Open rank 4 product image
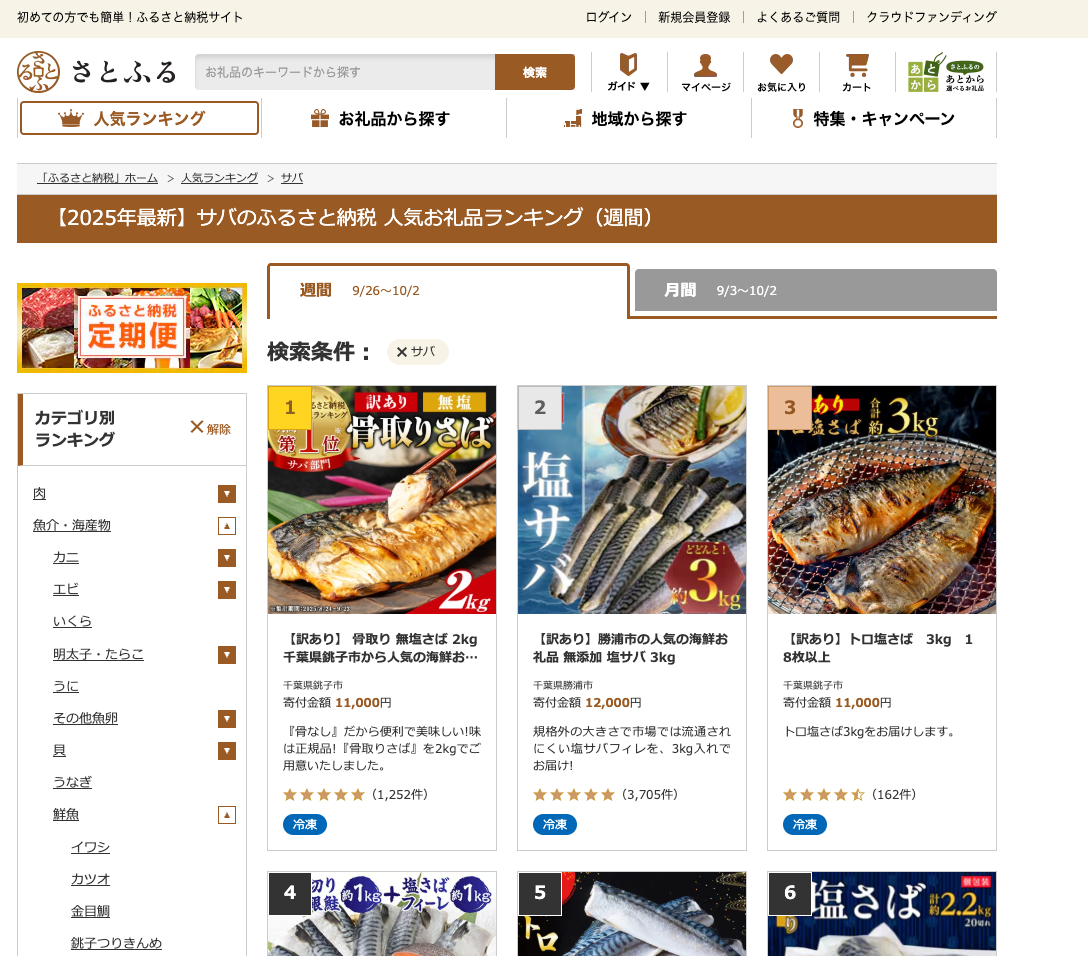The width and height of the screenshot is (1088, 956). coord(382,914)
